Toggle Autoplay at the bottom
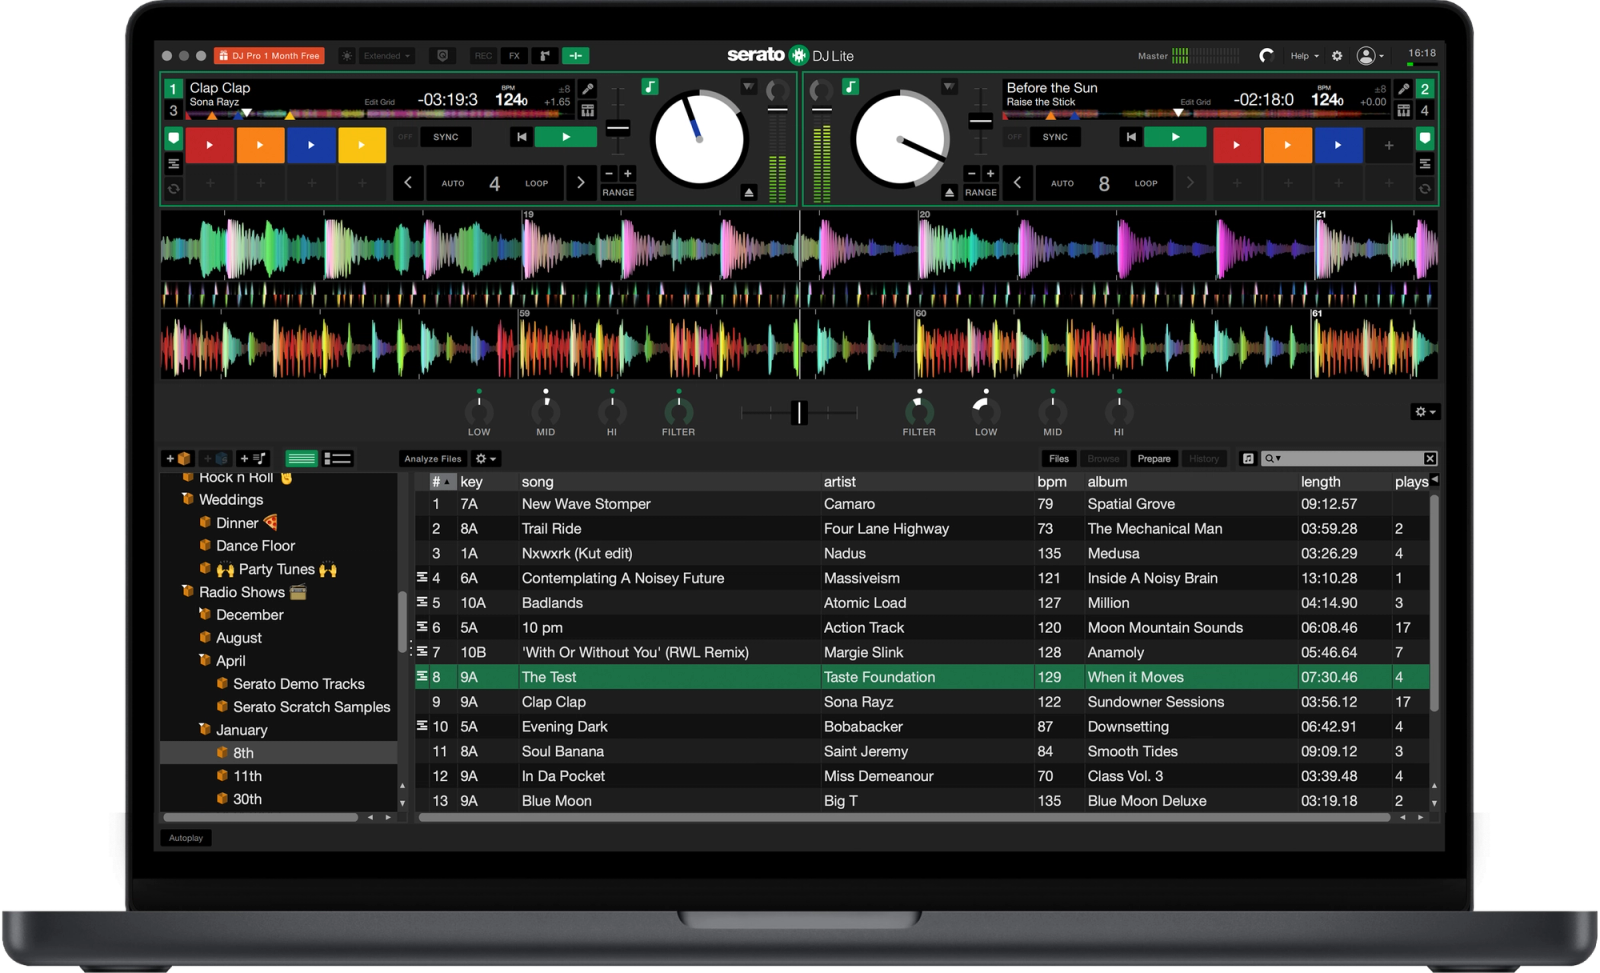The image size is (1600, 973). coord(186,838)
